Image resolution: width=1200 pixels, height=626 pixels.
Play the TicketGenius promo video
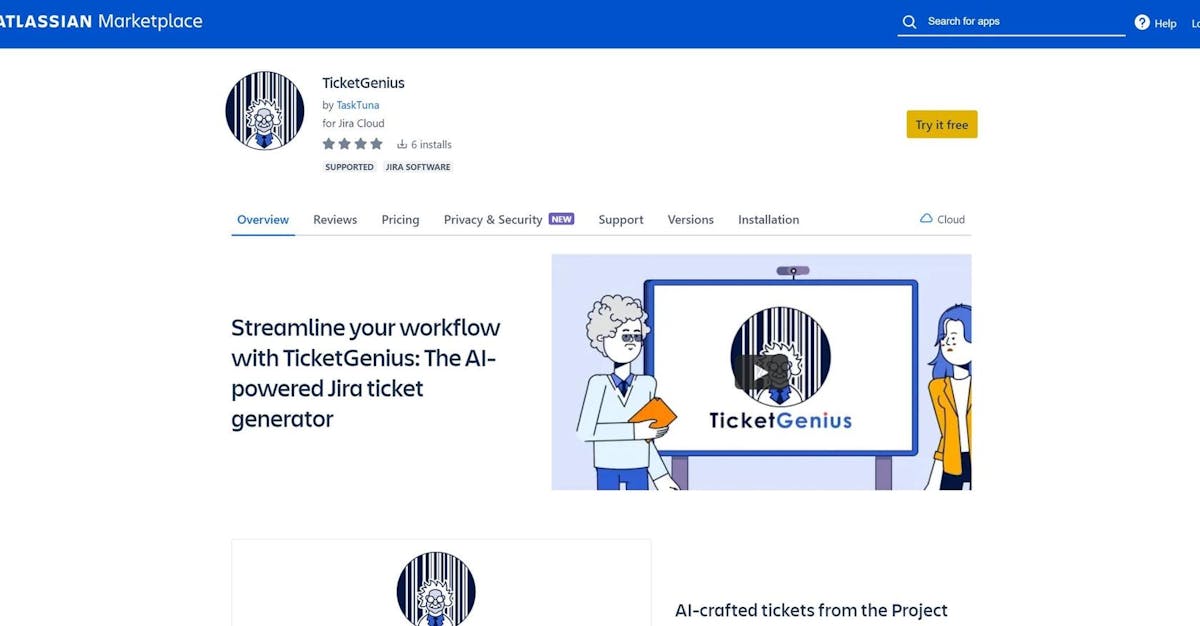coord(761,372)
